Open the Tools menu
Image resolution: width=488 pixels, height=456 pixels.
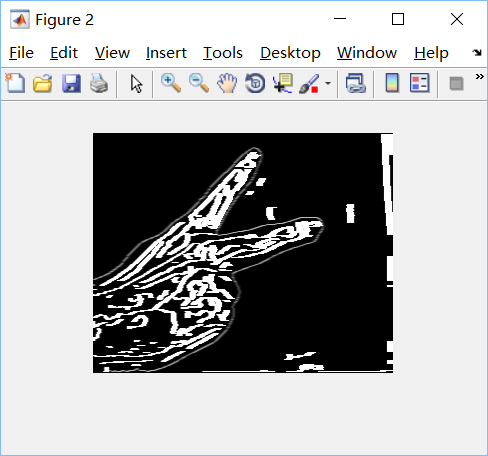(223, 53)
